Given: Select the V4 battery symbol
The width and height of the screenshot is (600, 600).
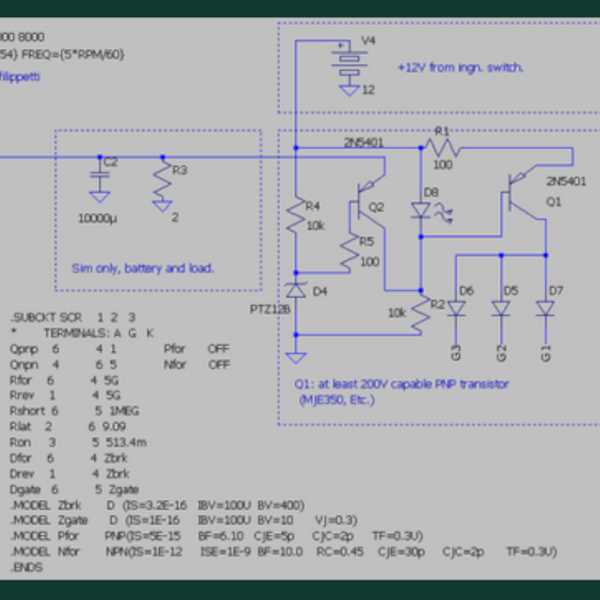Looking at the screenshot, I should click(x=349, y=62).
